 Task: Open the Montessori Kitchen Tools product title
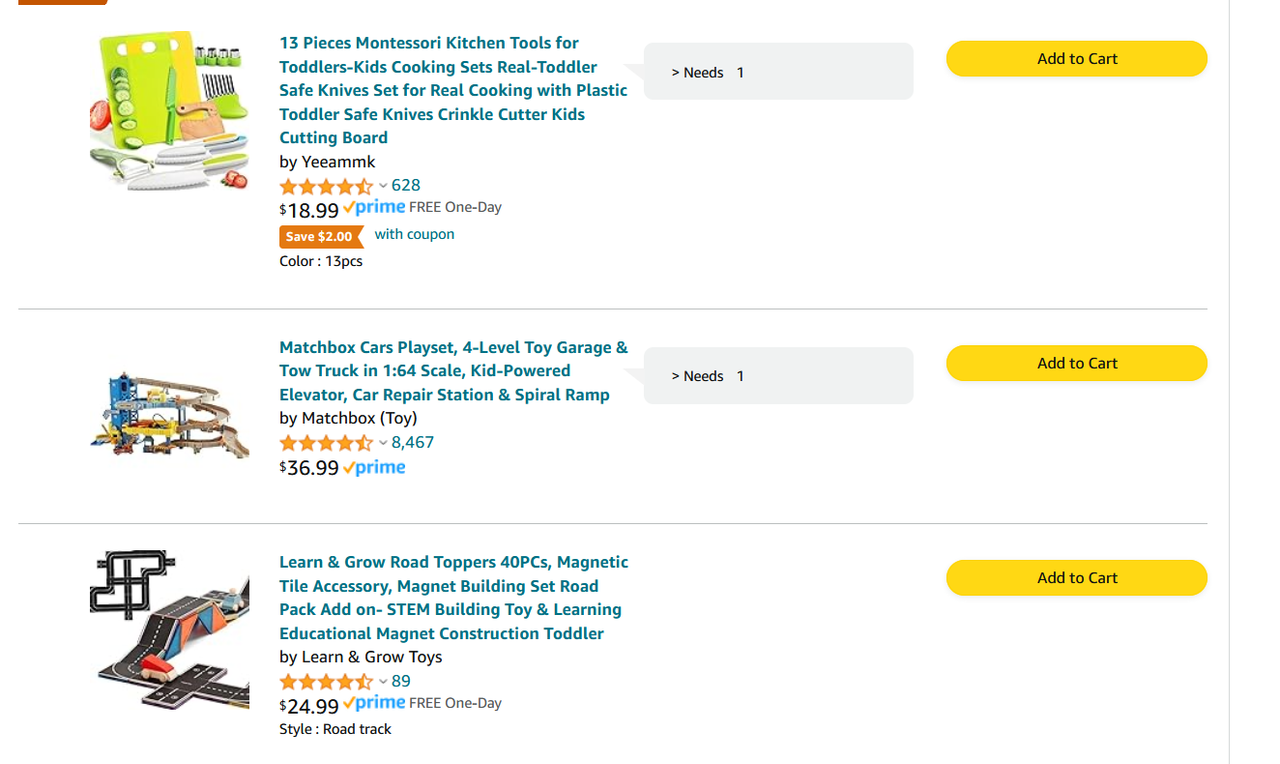click(x=453, y=90)
